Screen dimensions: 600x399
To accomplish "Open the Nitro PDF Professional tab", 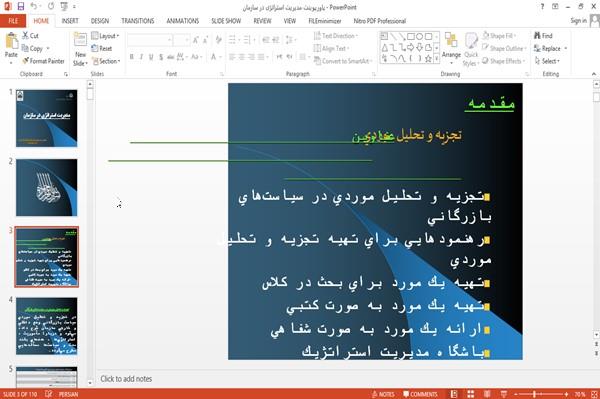I will [380, 21].
